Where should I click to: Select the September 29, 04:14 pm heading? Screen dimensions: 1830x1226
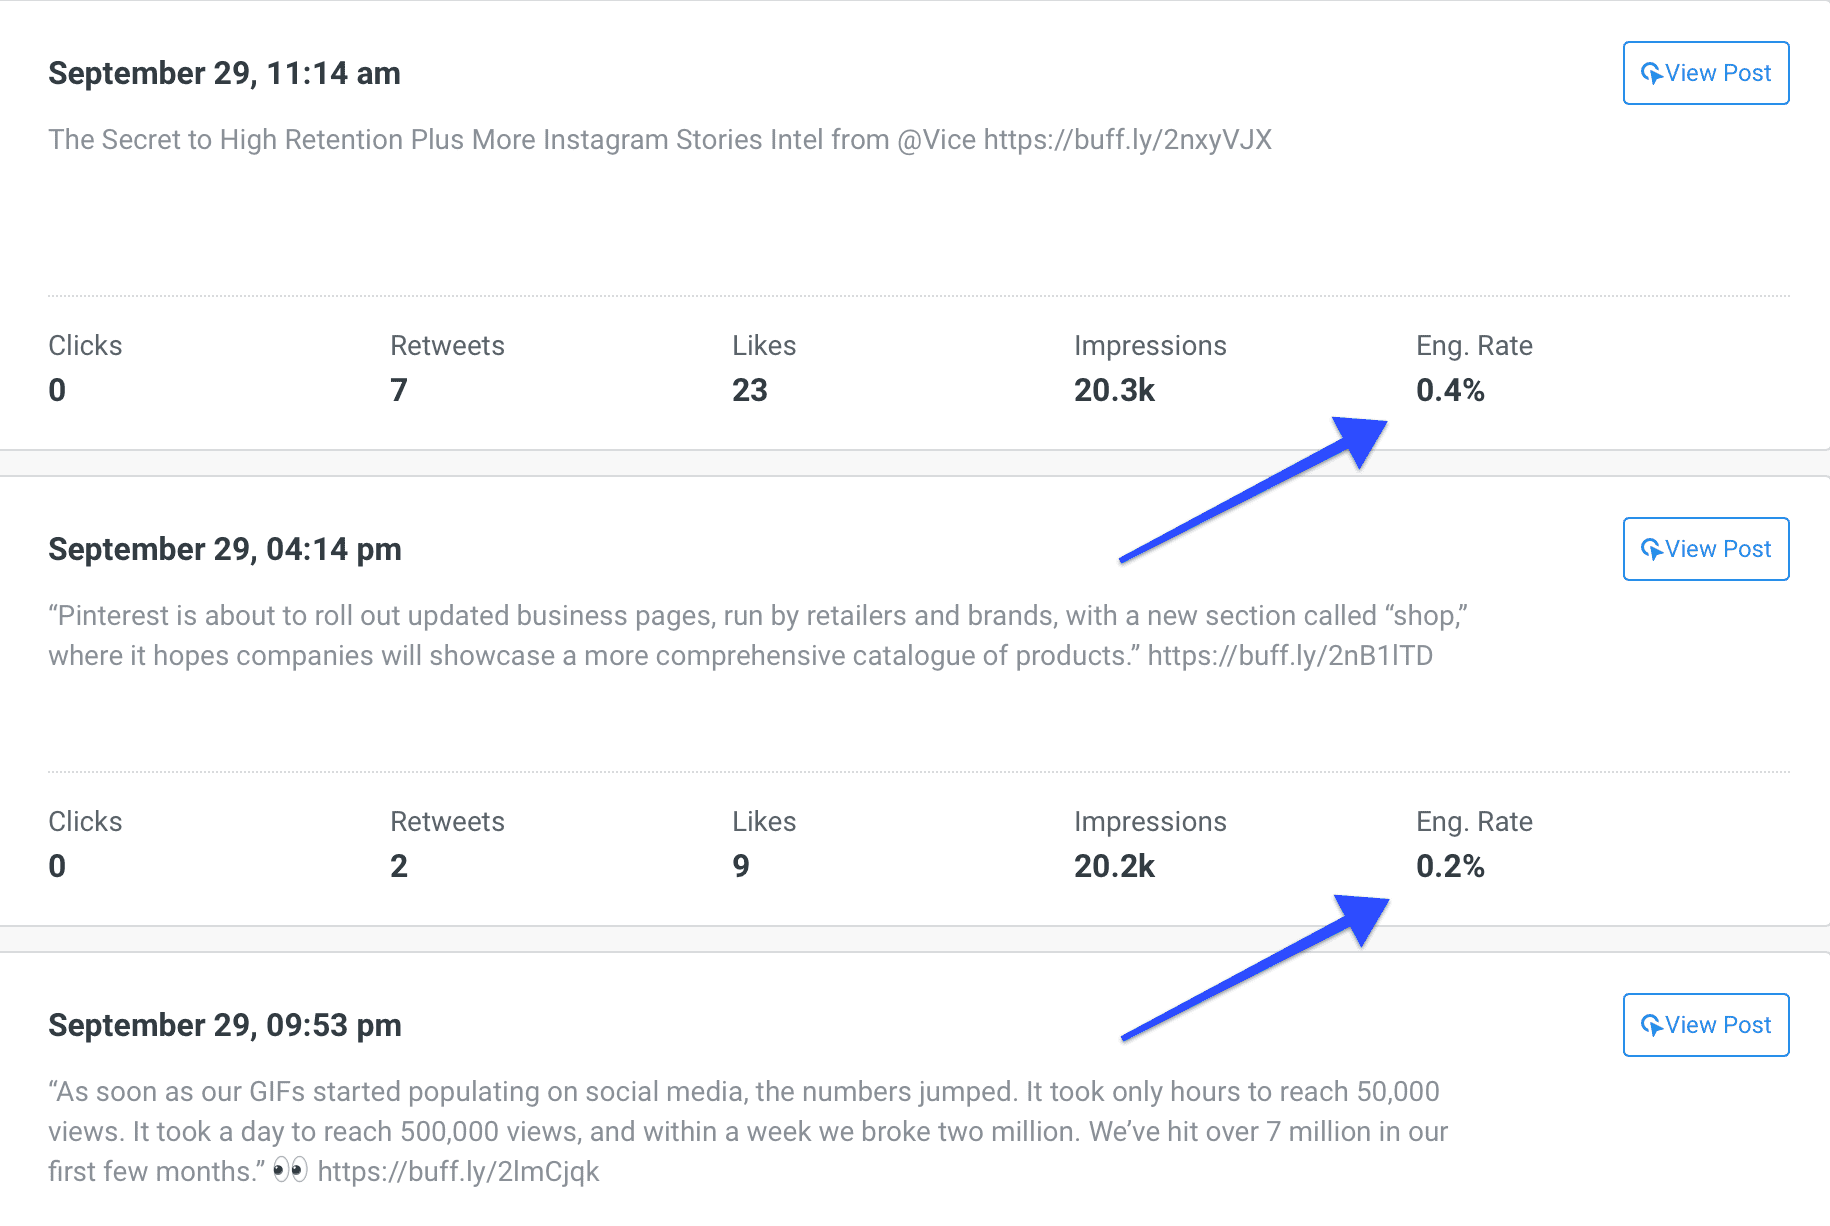(x=225, y=549)
